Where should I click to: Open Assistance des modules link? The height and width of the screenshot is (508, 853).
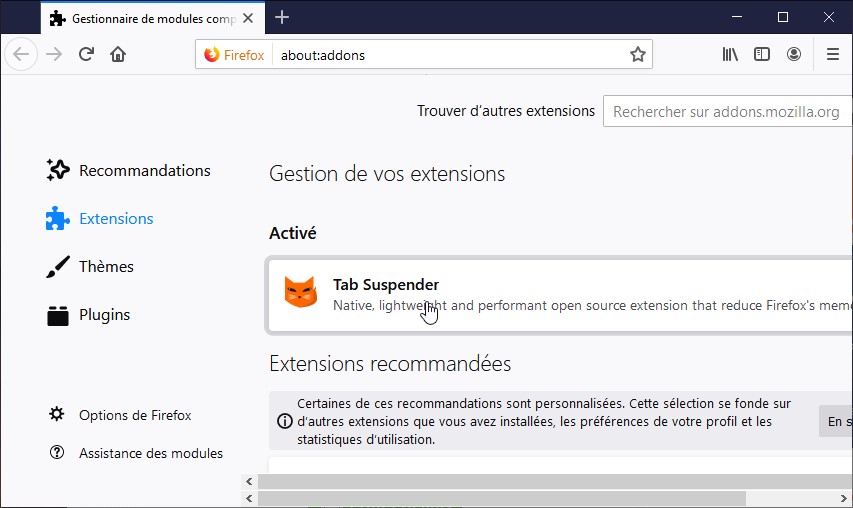(x=150, y=453)
